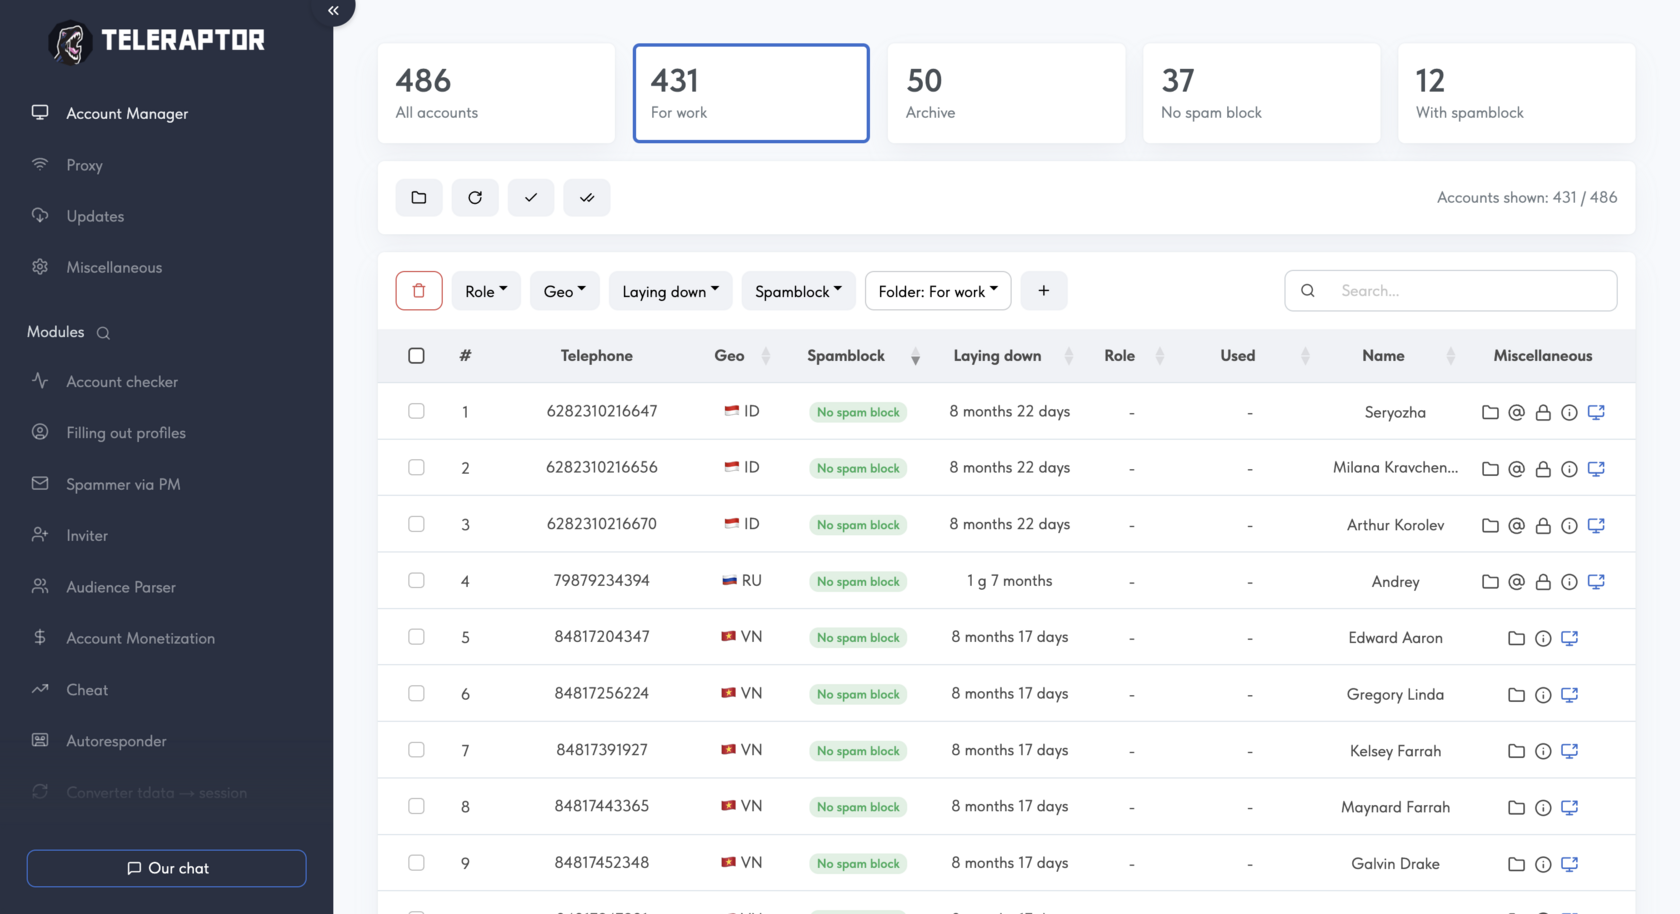Click the search icon beside Modules
This screenshot has height=914, width=1680.
(103, 333)
